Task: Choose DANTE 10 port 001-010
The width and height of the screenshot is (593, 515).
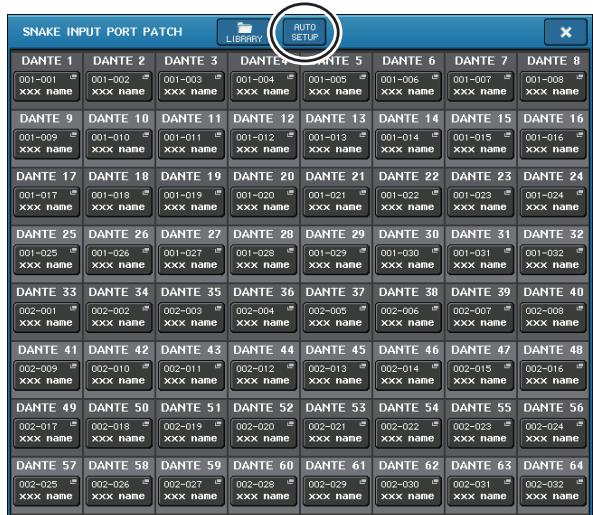Action: (x=119, y=144)
